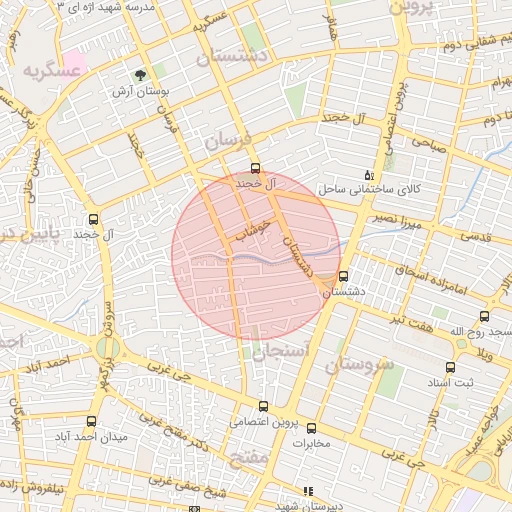
Task: Select آل خجند bus stop touching red circle
Action: (255, 168)
